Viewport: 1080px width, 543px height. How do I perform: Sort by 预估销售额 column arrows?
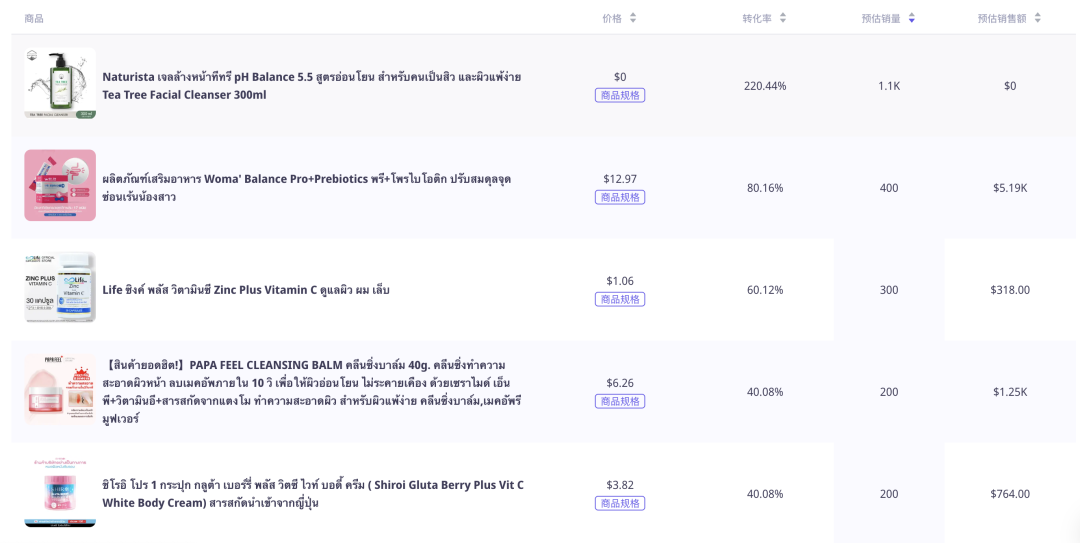(x=1037, y=19)
